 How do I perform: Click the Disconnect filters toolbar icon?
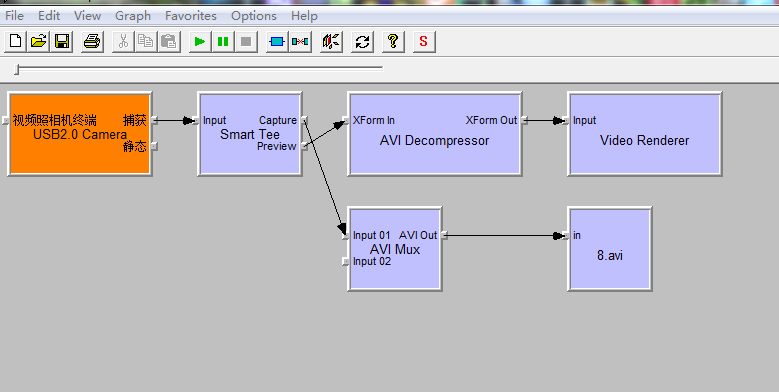coord(300,41)
